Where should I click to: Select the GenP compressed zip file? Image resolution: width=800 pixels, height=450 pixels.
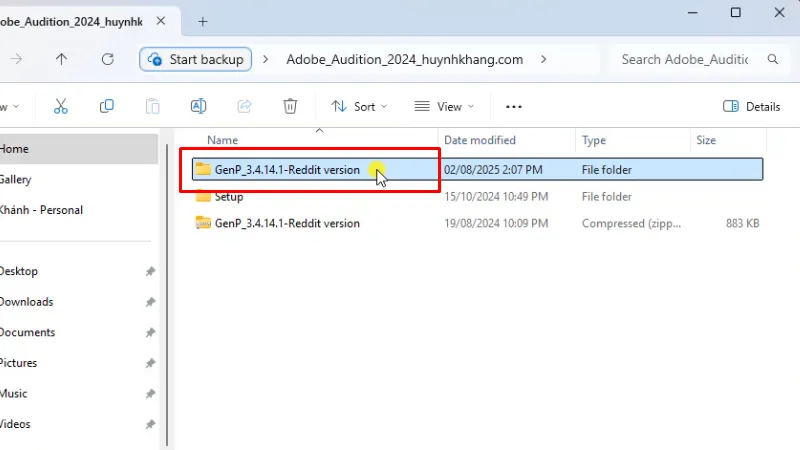(x=286, y=223)
